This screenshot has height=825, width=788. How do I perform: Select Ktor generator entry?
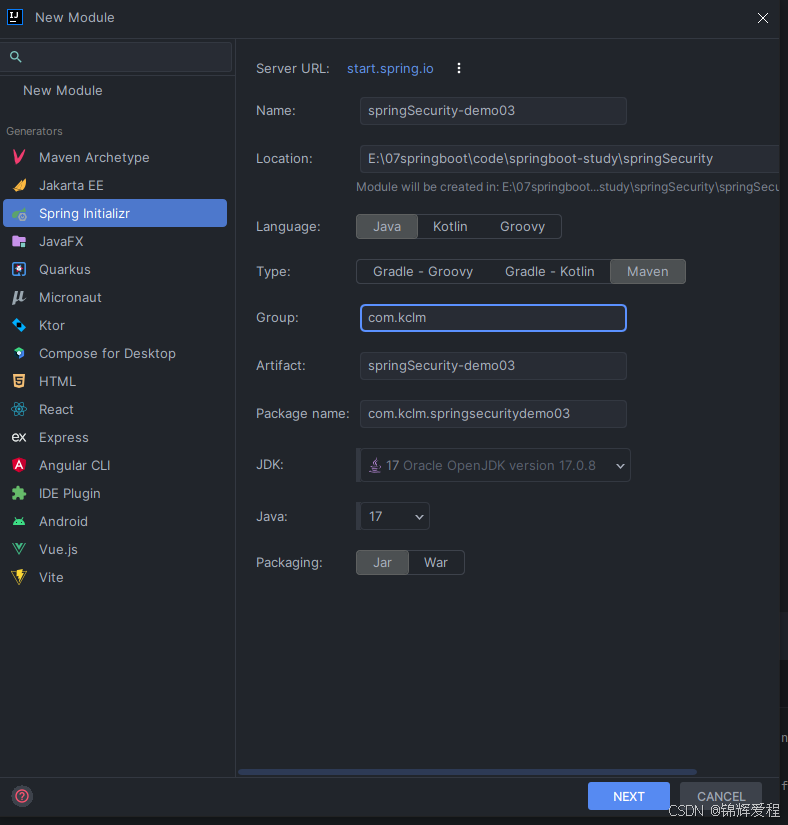point(115,325)
